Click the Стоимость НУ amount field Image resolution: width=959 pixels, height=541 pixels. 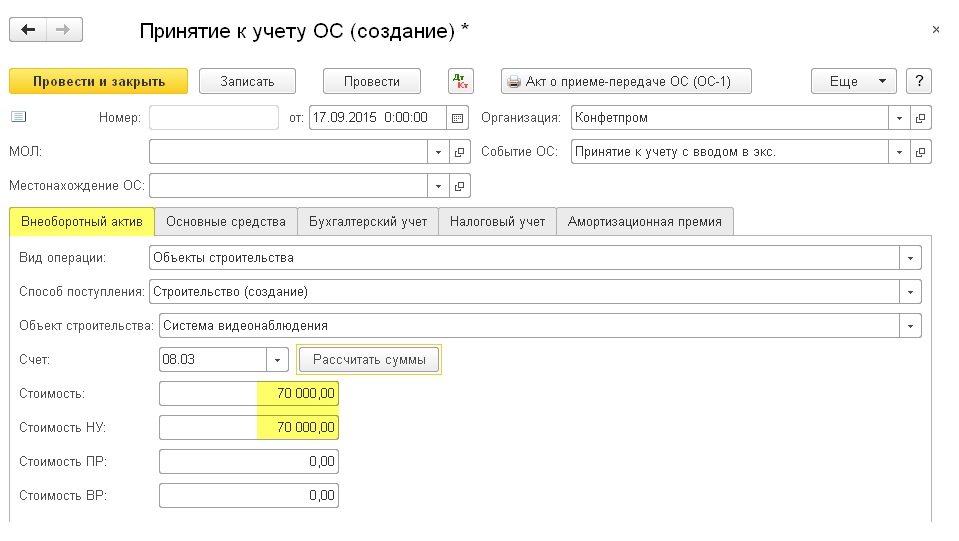click(x=249, y=427)
